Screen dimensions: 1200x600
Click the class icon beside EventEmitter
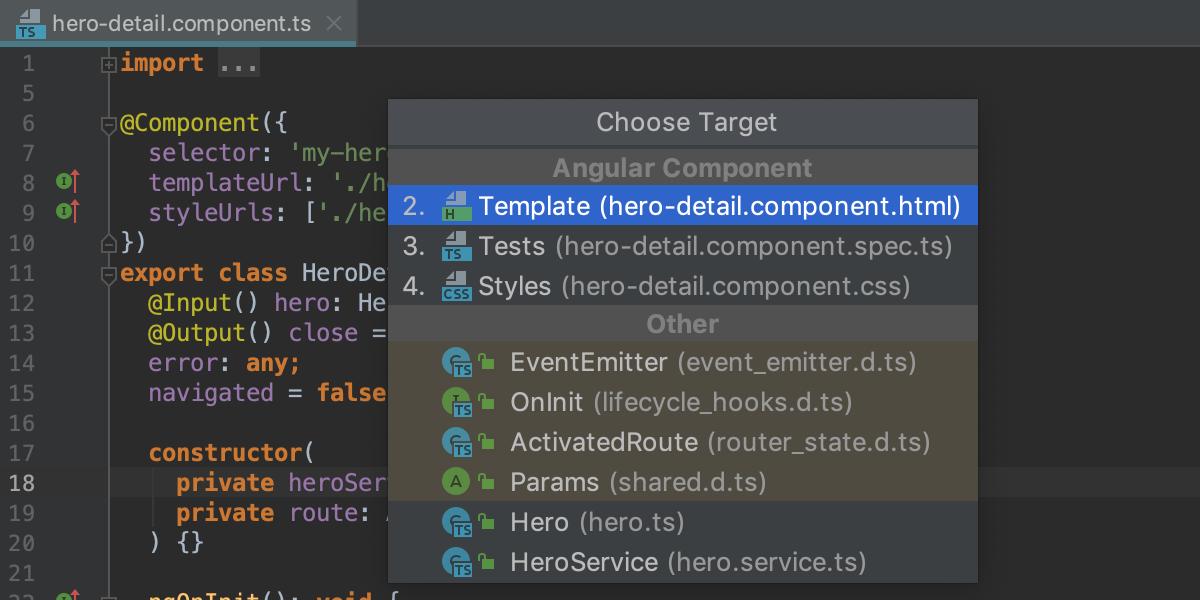click(x=456, y=362)
